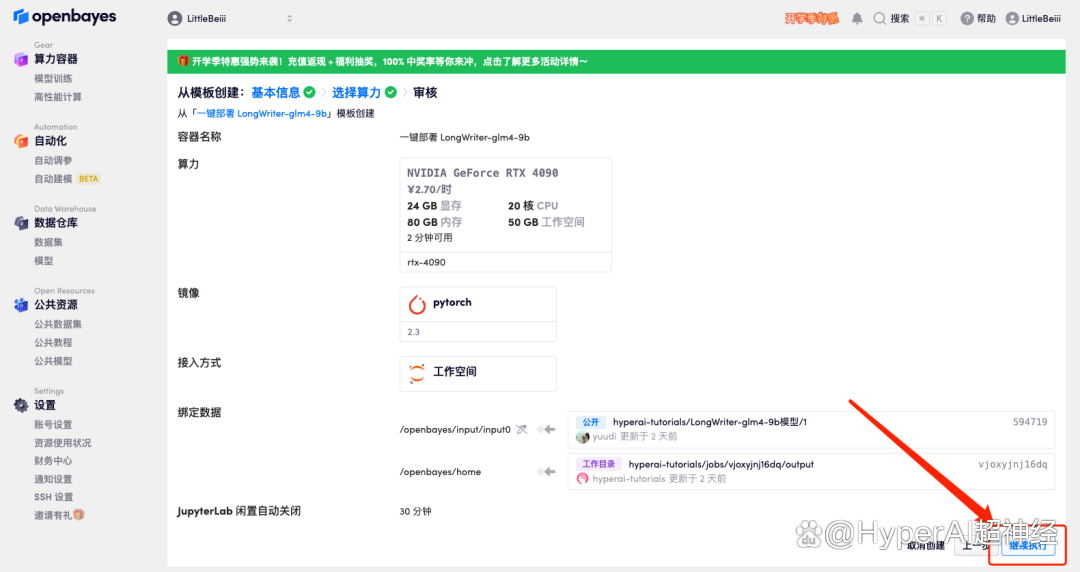The height and width of the screenshot is (572, 1080).
Task: Open the LittleBeiii user profile menu
Action: 1033,19
